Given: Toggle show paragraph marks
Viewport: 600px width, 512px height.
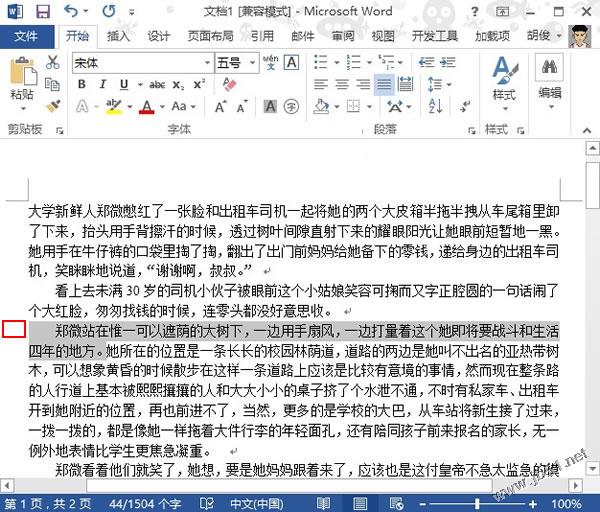Looking at the screenshot, I should point(465,106).
